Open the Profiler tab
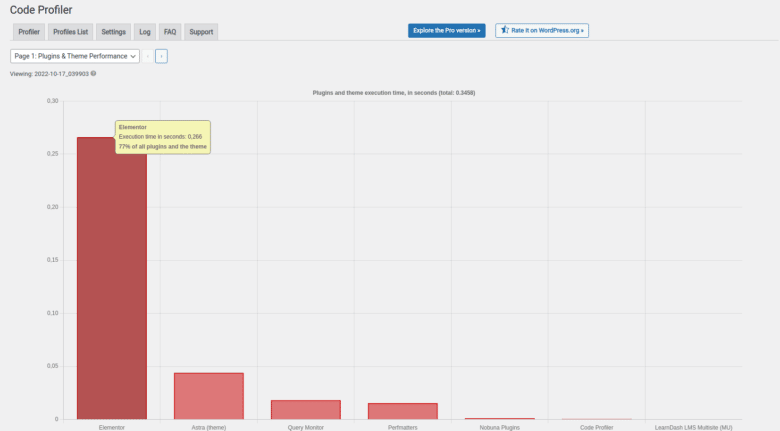 29,32
